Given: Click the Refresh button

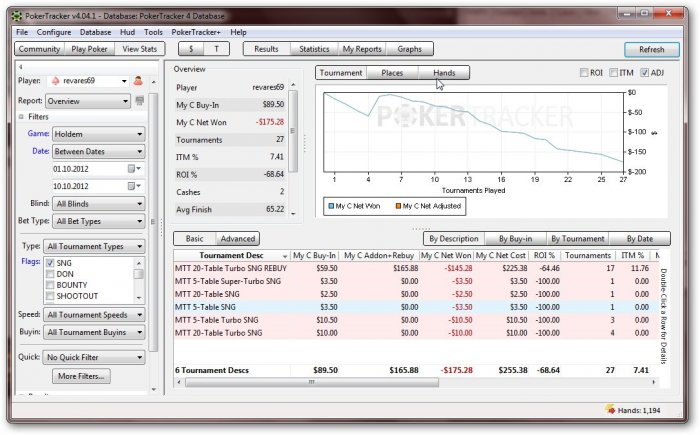Looking at the screenshot, I should click(651, 50).
